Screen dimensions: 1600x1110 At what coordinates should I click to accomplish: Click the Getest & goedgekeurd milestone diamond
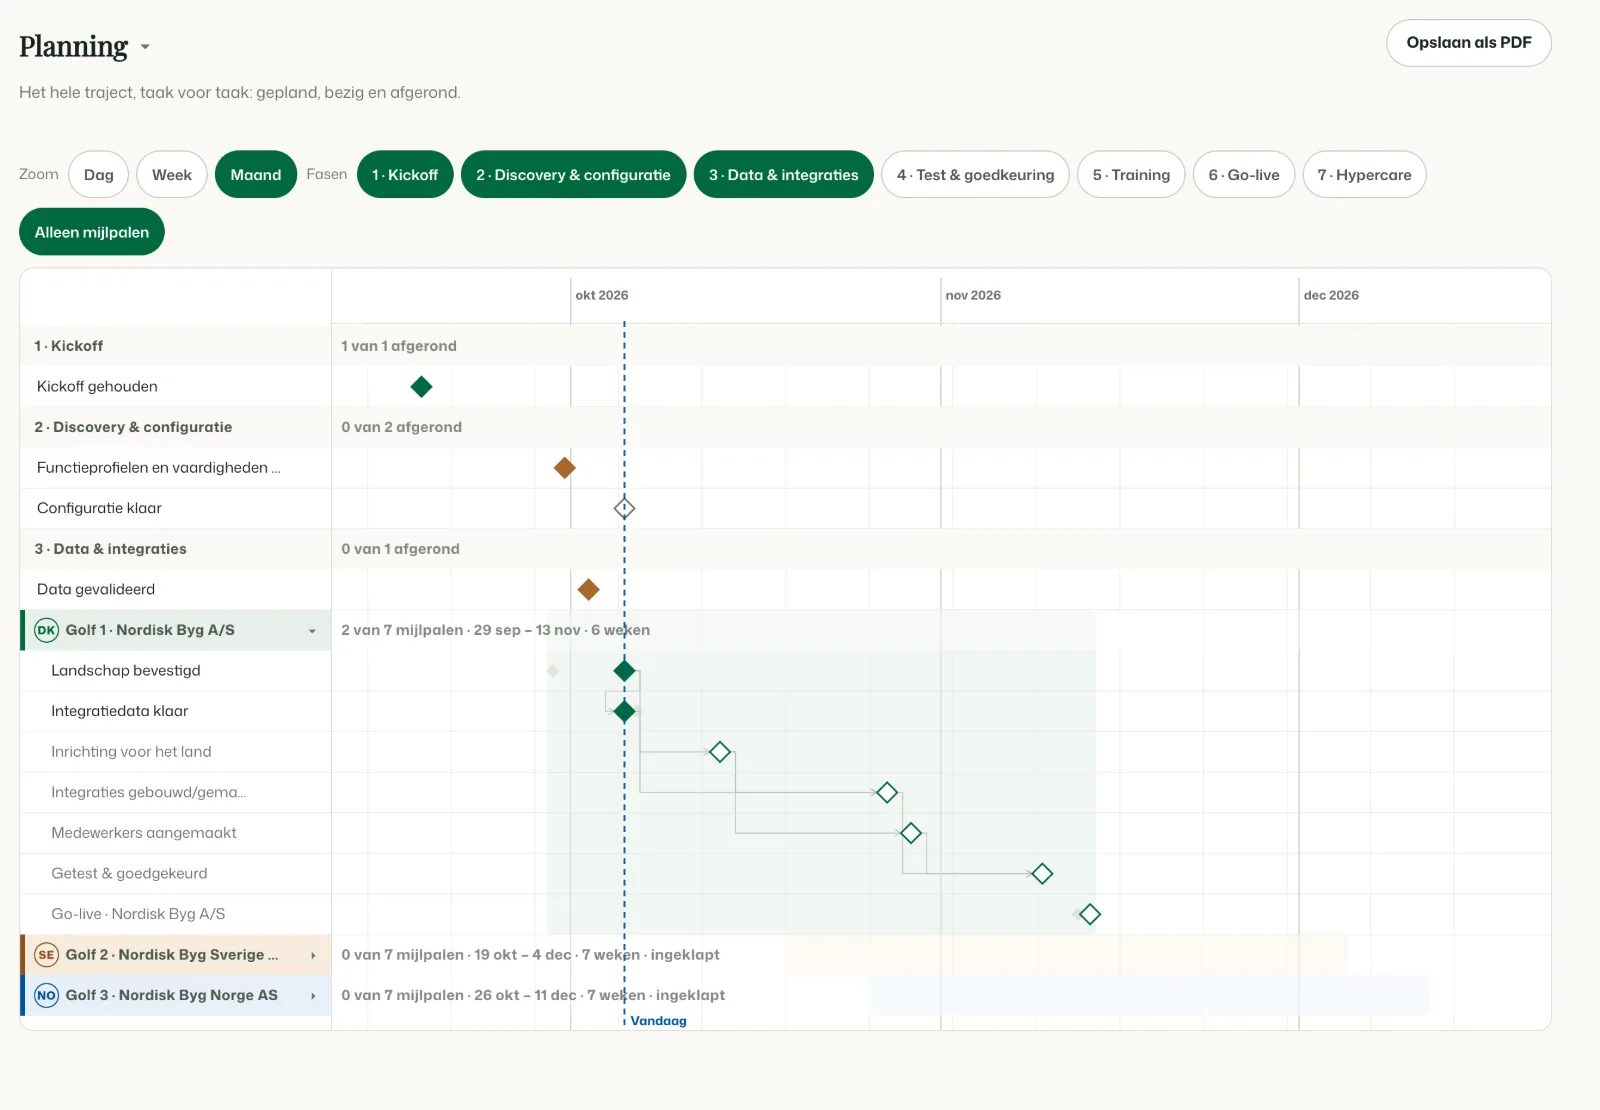pyautogui.click(x=1042, y=874)
